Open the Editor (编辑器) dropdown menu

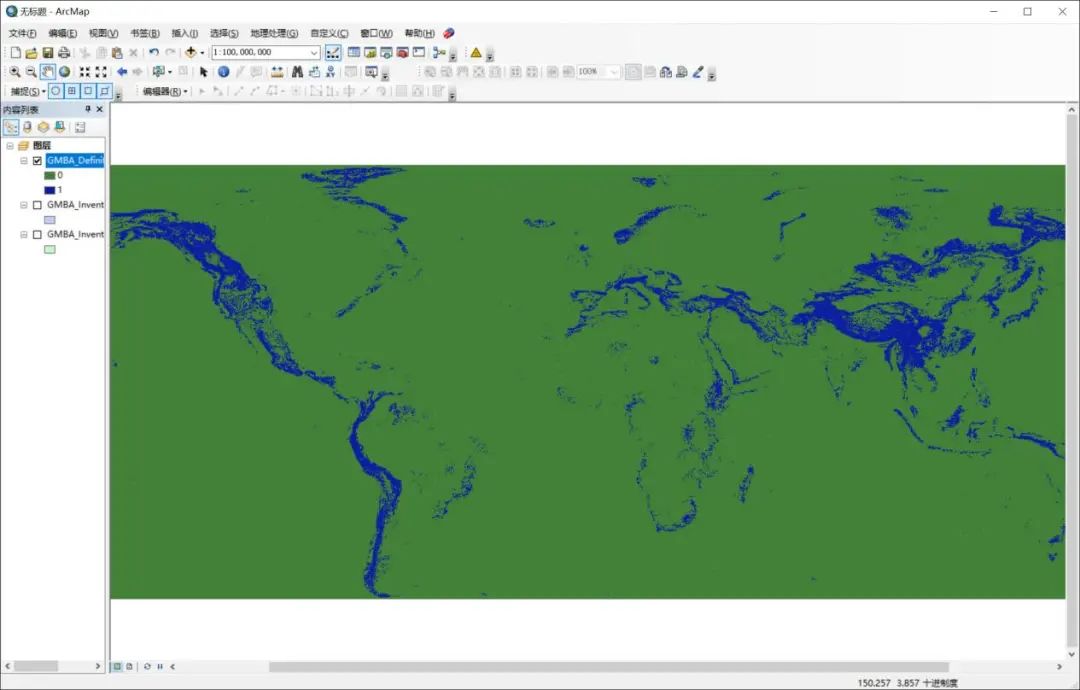click(165, 91)
